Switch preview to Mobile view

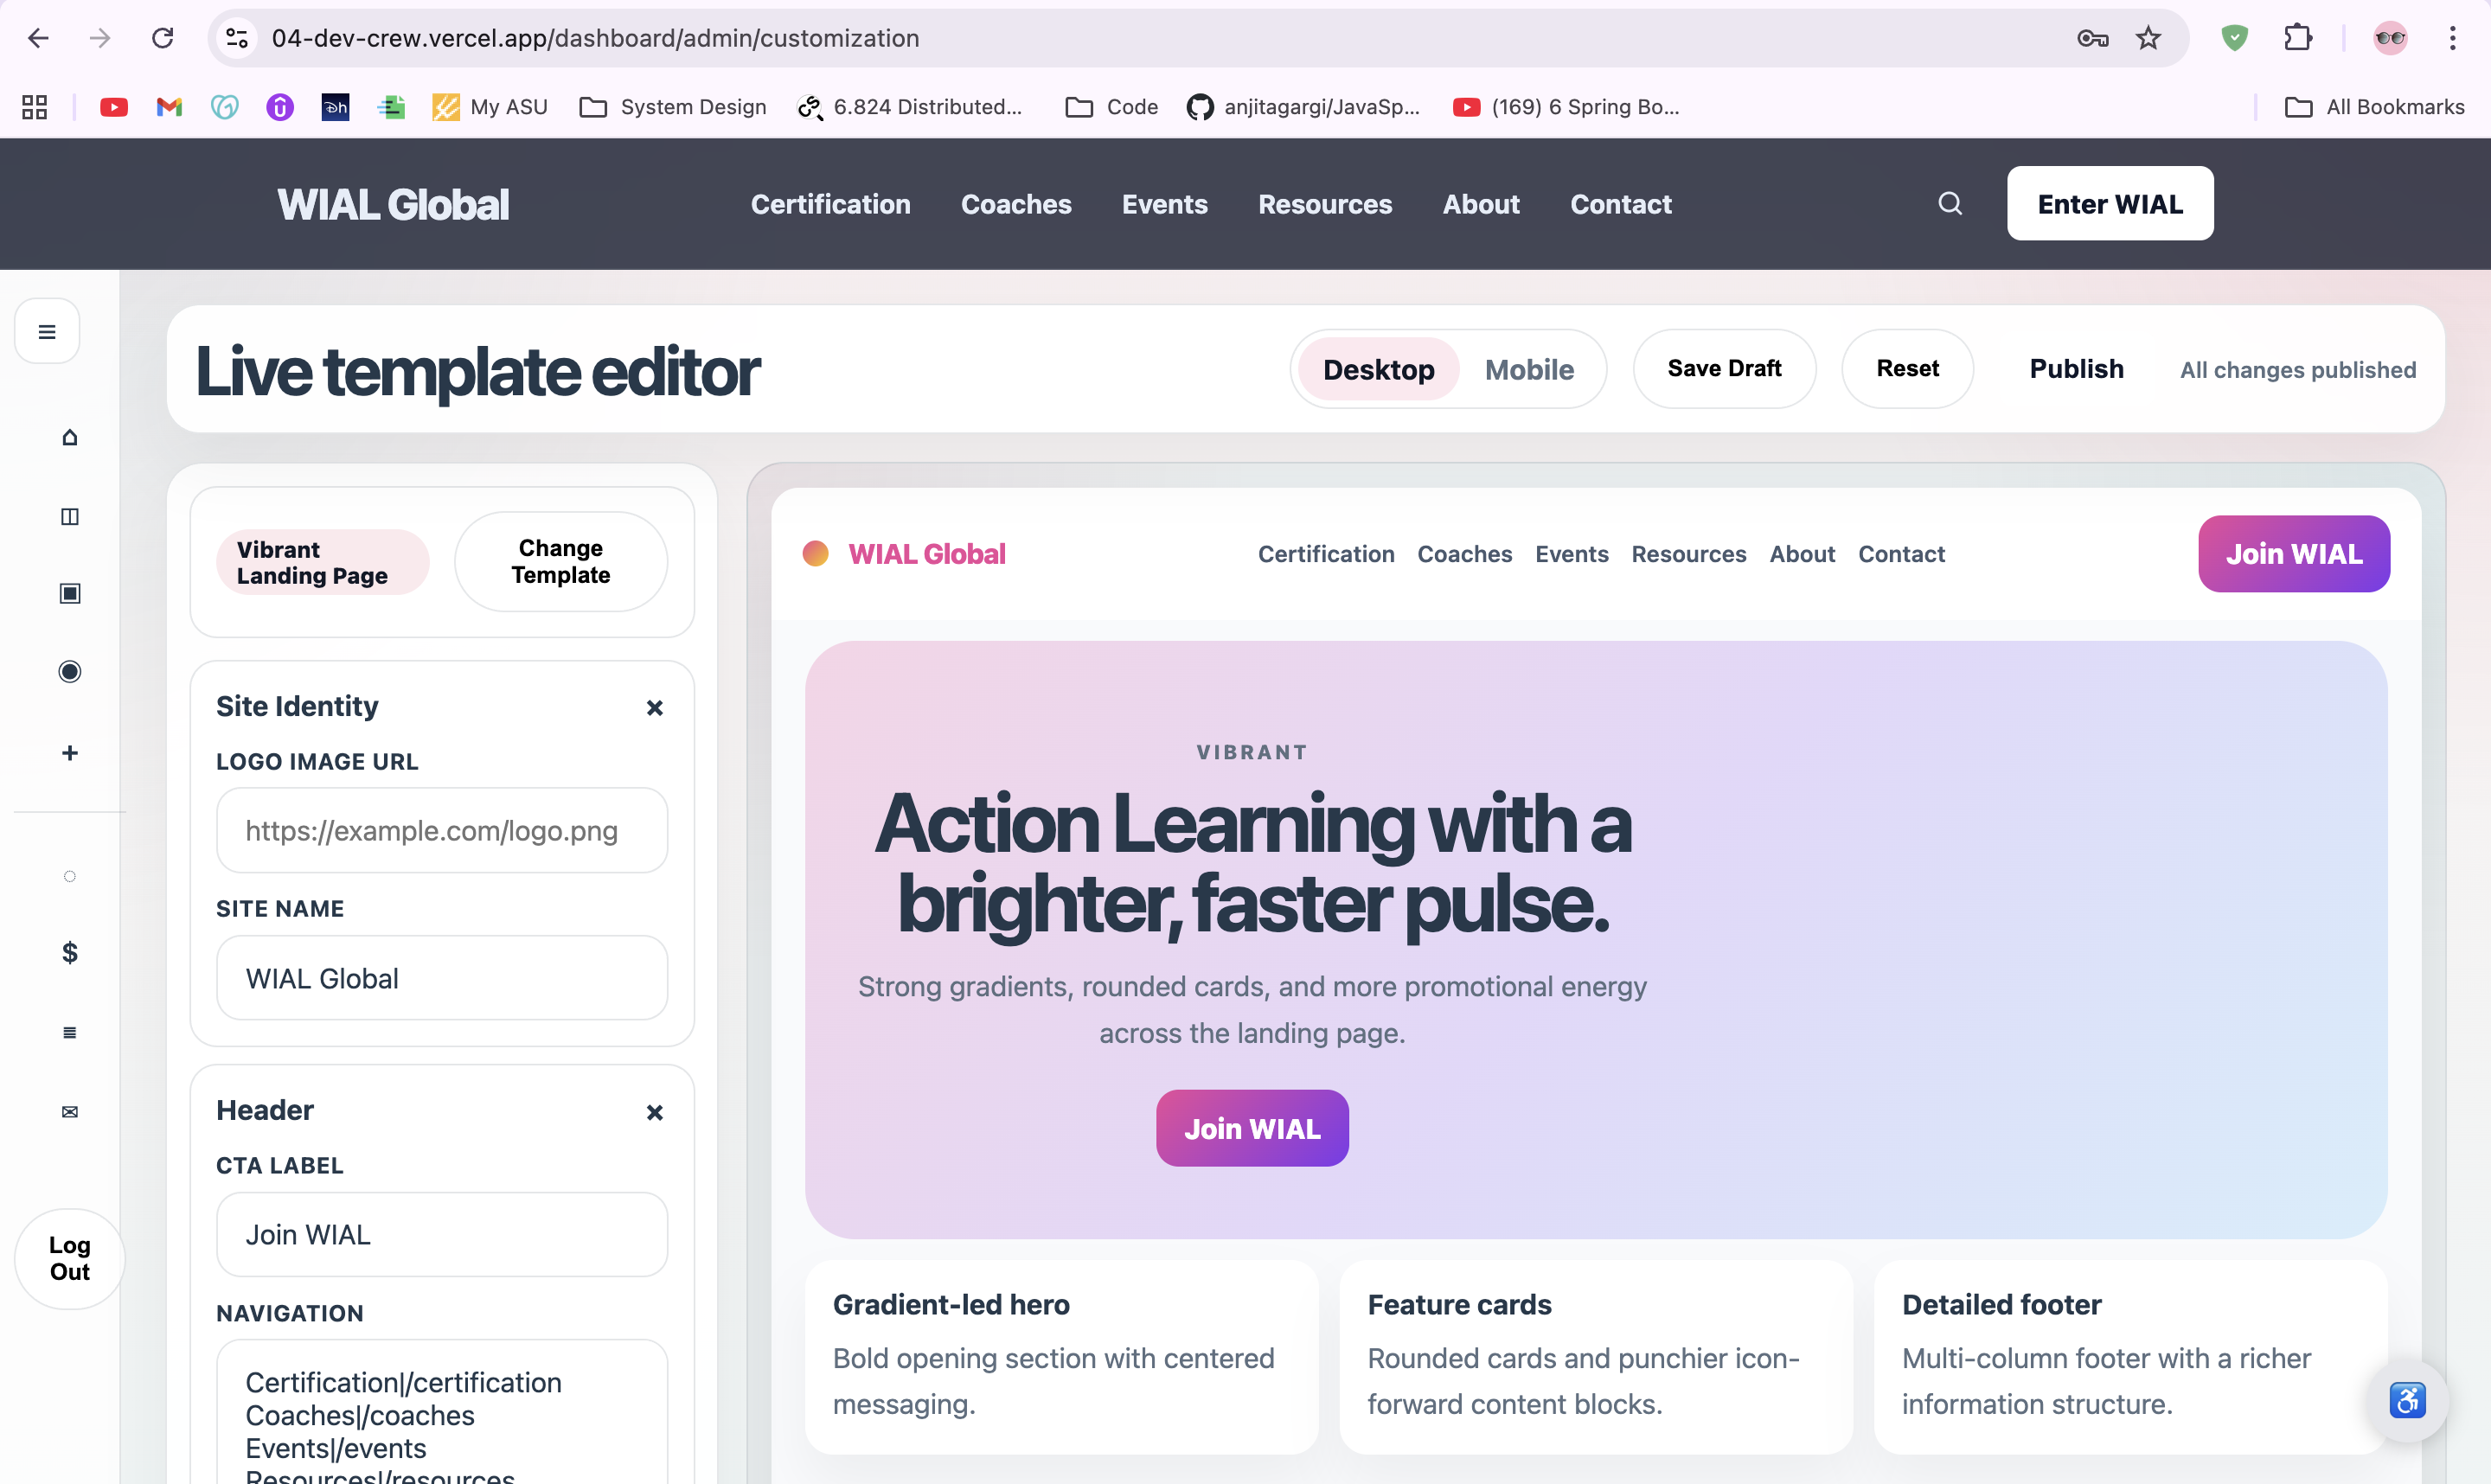1528,369
